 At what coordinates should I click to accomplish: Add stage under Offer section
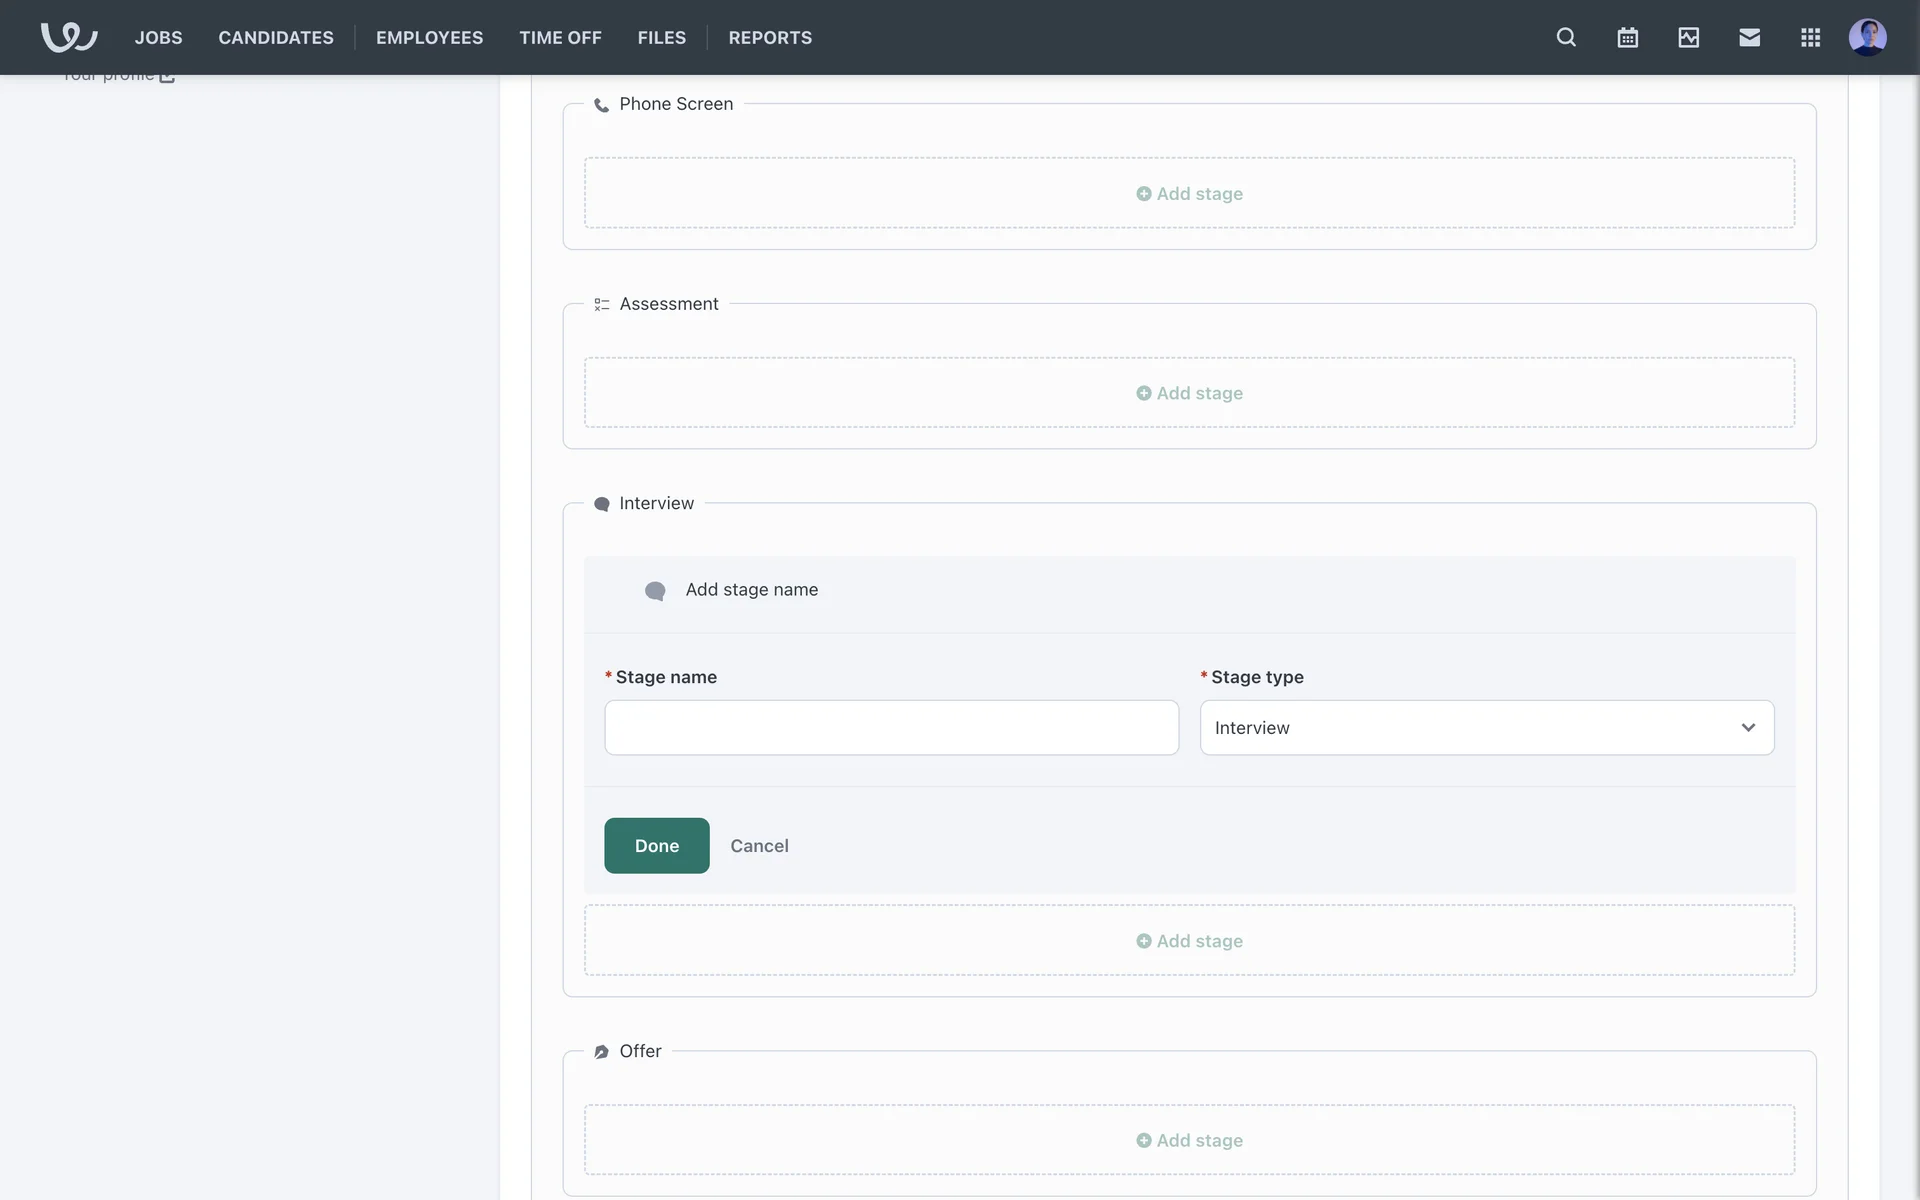(1189, 1140)
